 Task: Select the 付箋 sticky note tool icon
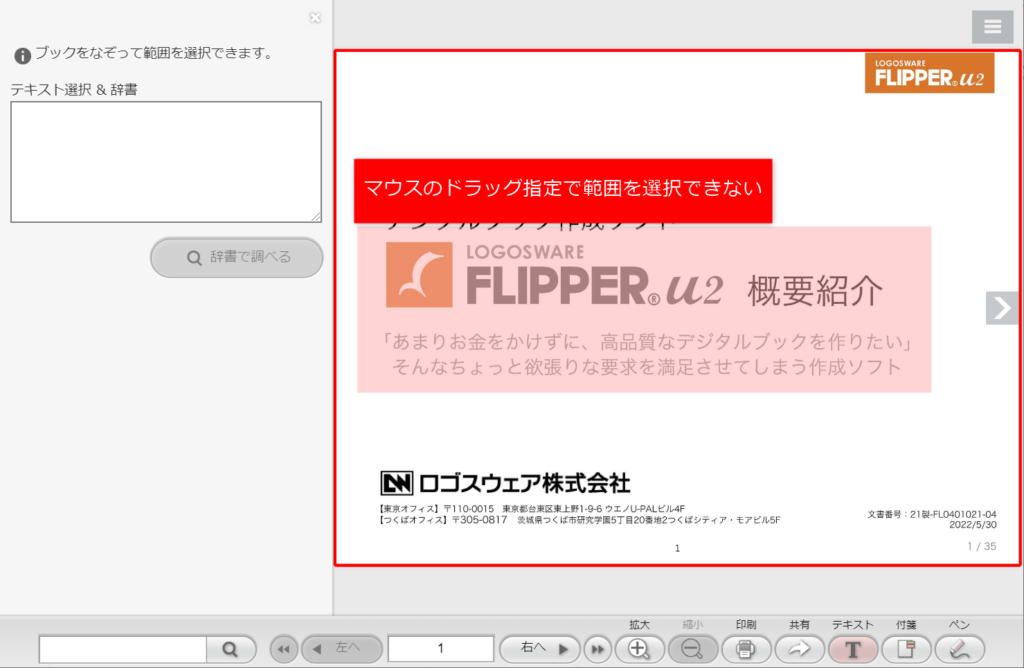[906, 648]
